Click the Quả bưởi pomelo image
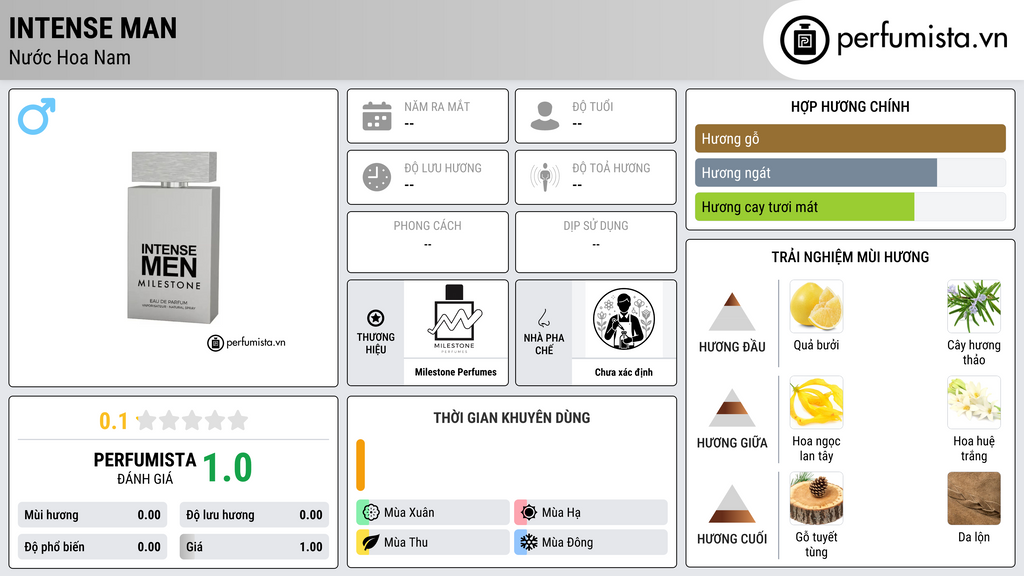Image resolution: width=1024 pixels, height=576 pixels. pos(816,306)
